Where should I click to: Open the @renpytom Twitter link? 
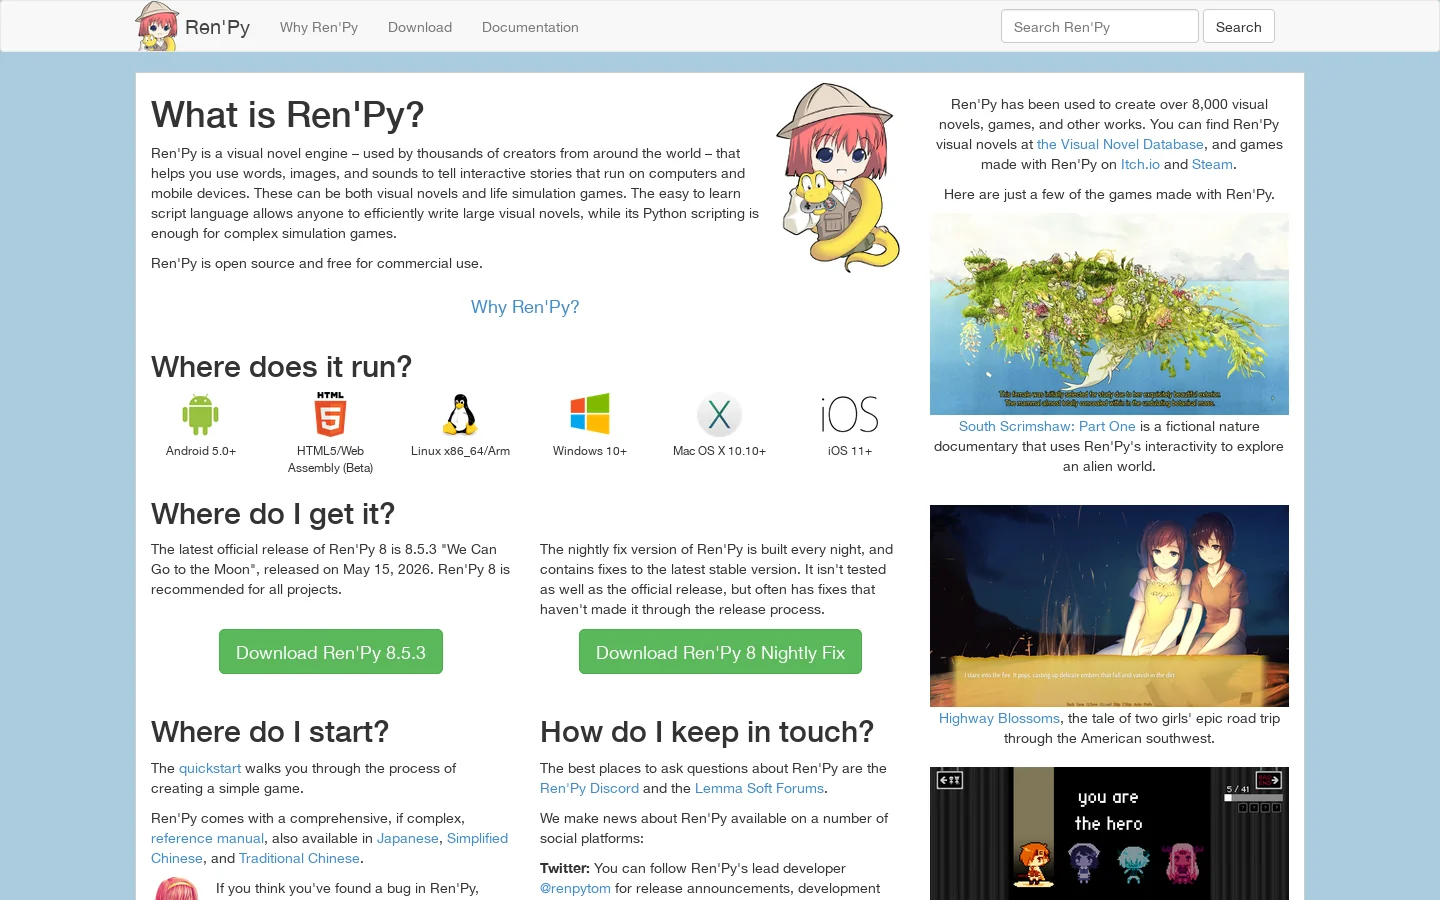click(575, 888)
